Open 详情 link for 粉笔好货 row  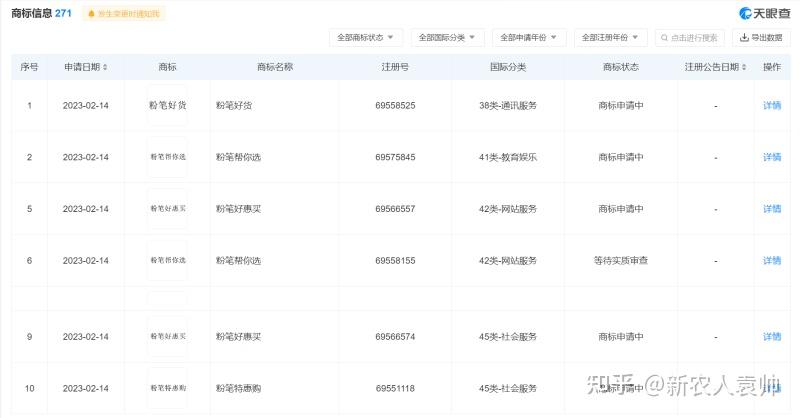[x=772, y=105]
